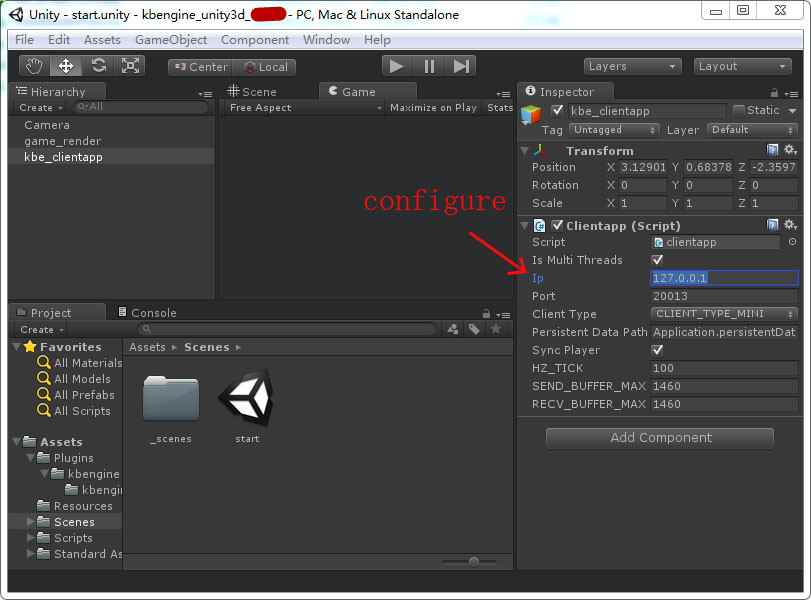Toggle Maximize on Play

433,108
